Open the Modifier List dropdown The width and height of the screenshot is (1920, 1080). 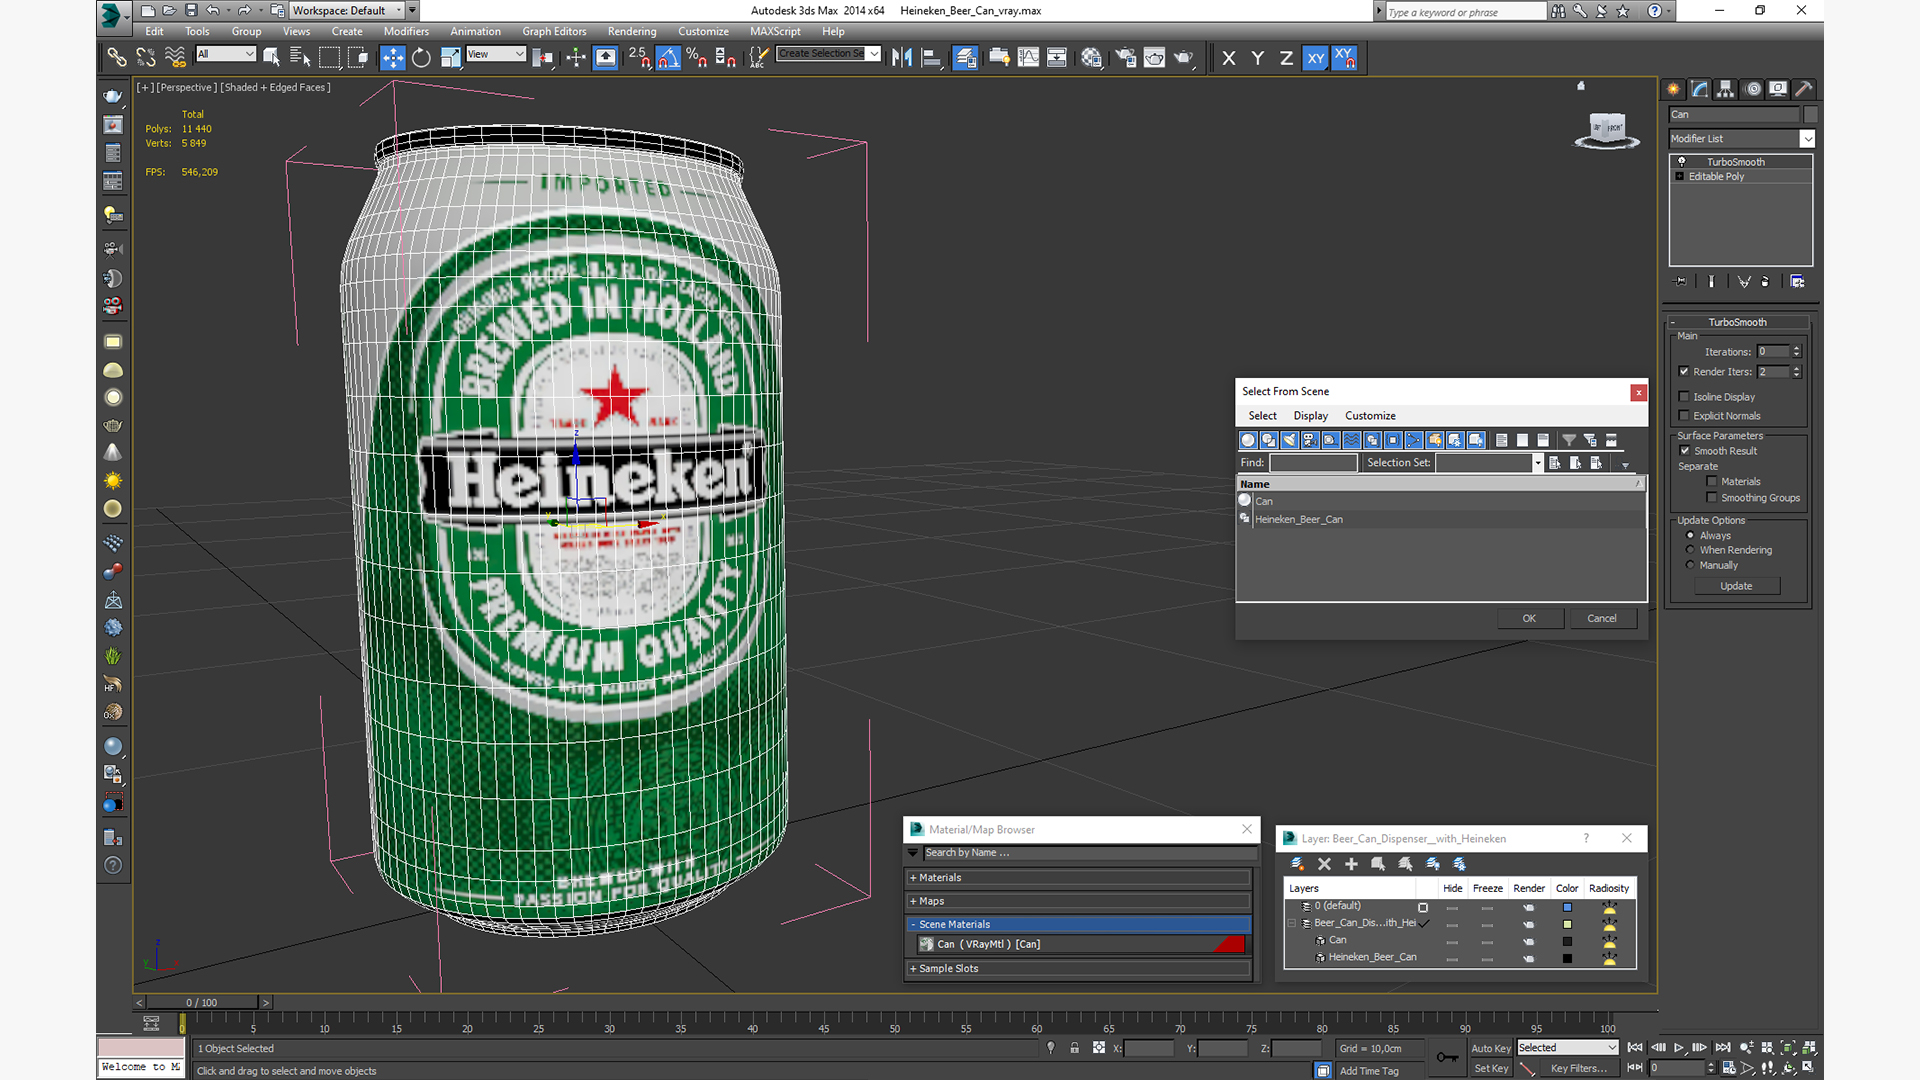[1807, 139]
